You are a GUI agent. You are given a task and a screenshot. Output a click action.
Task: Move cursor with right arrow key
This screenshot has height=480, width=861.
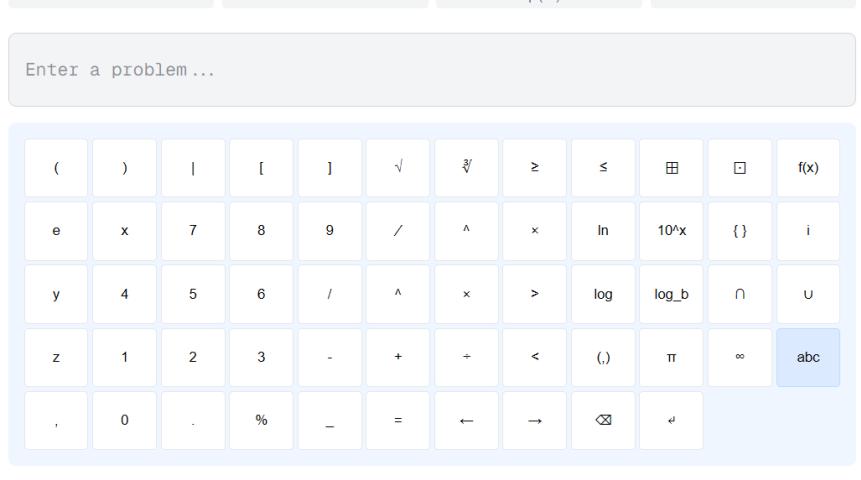[x=534, y=420]
